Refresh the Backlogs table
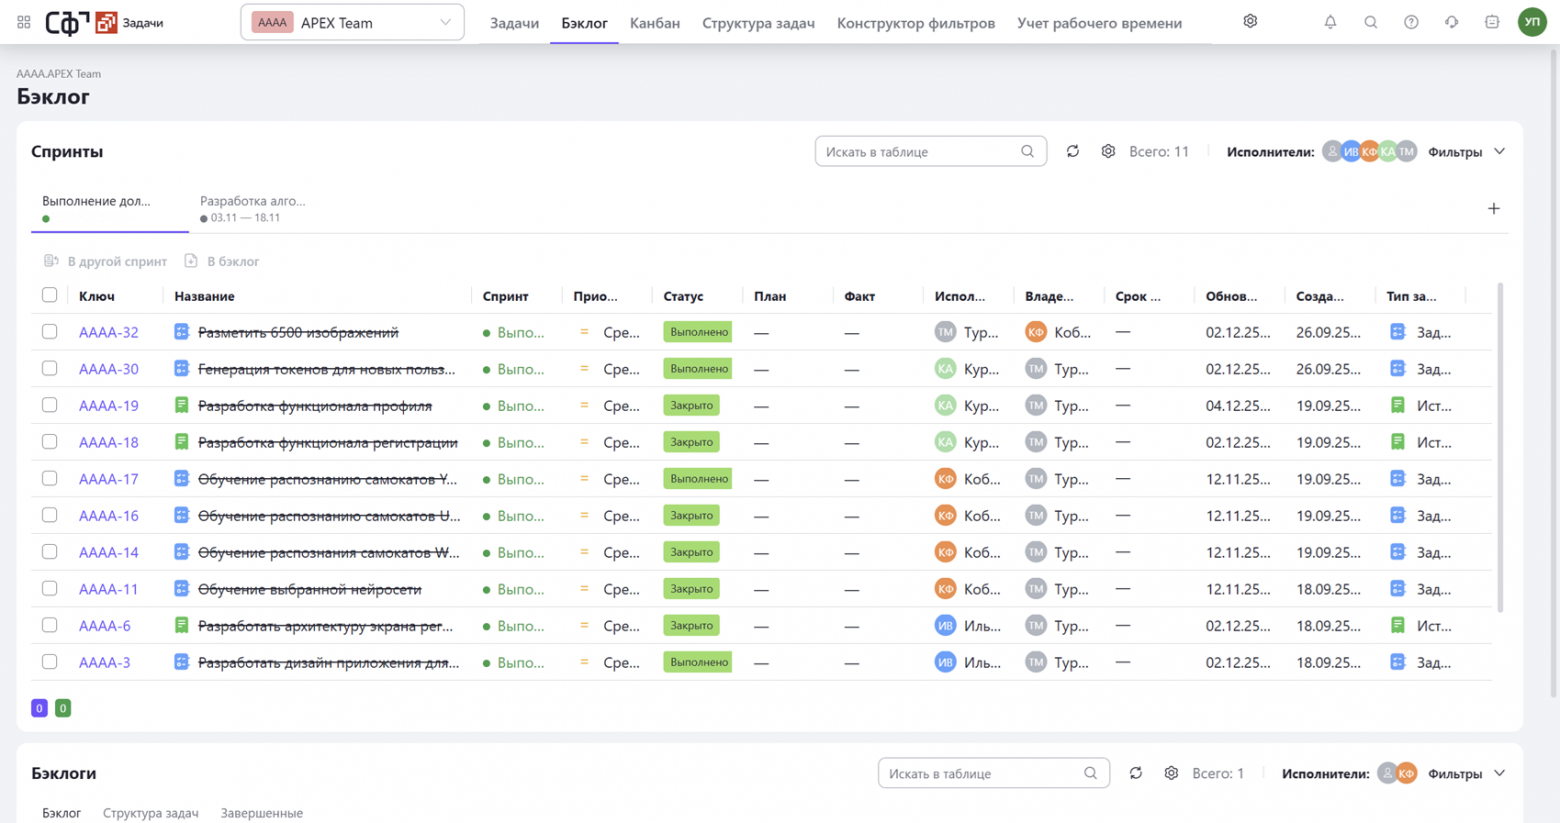 coord(1135,773)
